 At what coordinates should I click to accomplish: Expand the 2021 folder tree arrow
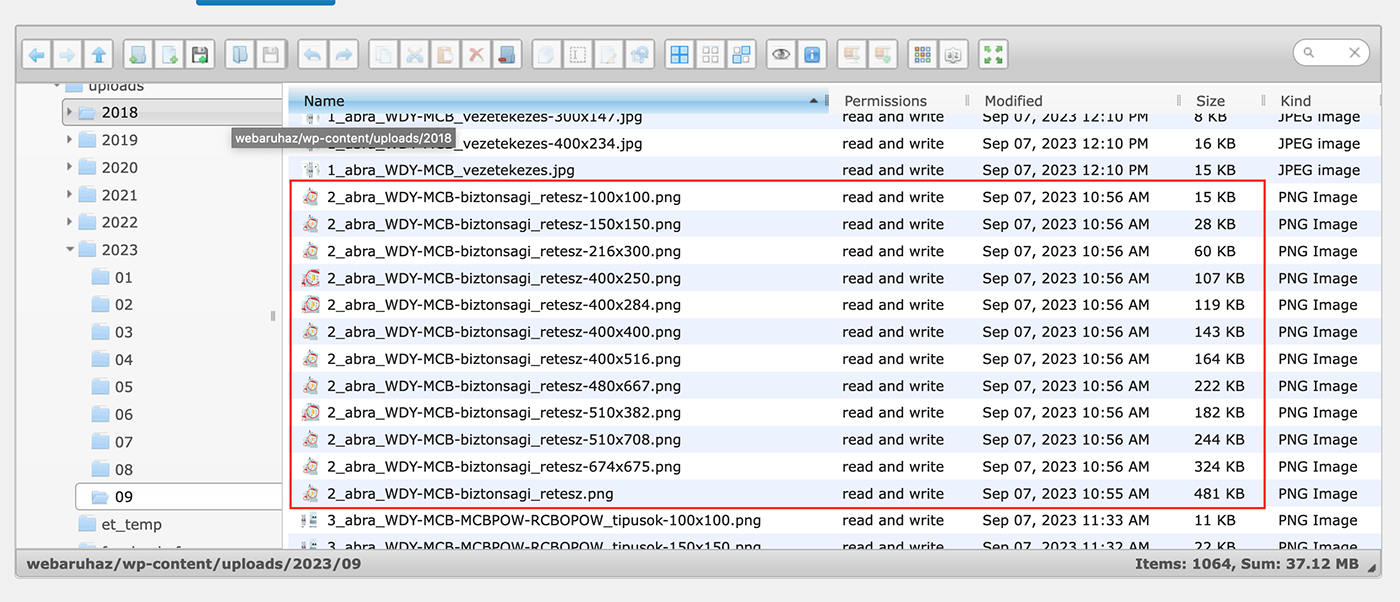click(x=70, y=195)
